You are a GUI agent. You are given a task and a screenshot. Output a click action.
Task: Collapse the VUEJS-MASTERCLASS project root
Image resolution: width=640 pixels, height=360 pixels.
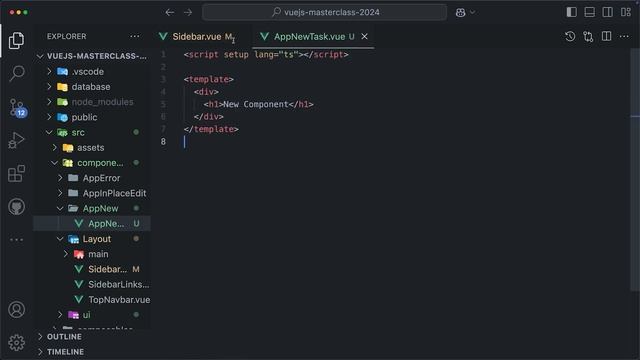(x=92, y=56)
